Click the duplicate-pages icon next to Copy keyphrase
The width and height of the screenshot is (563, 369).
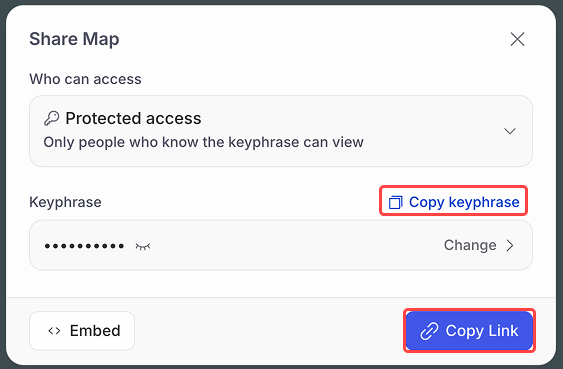pos(396,202)
